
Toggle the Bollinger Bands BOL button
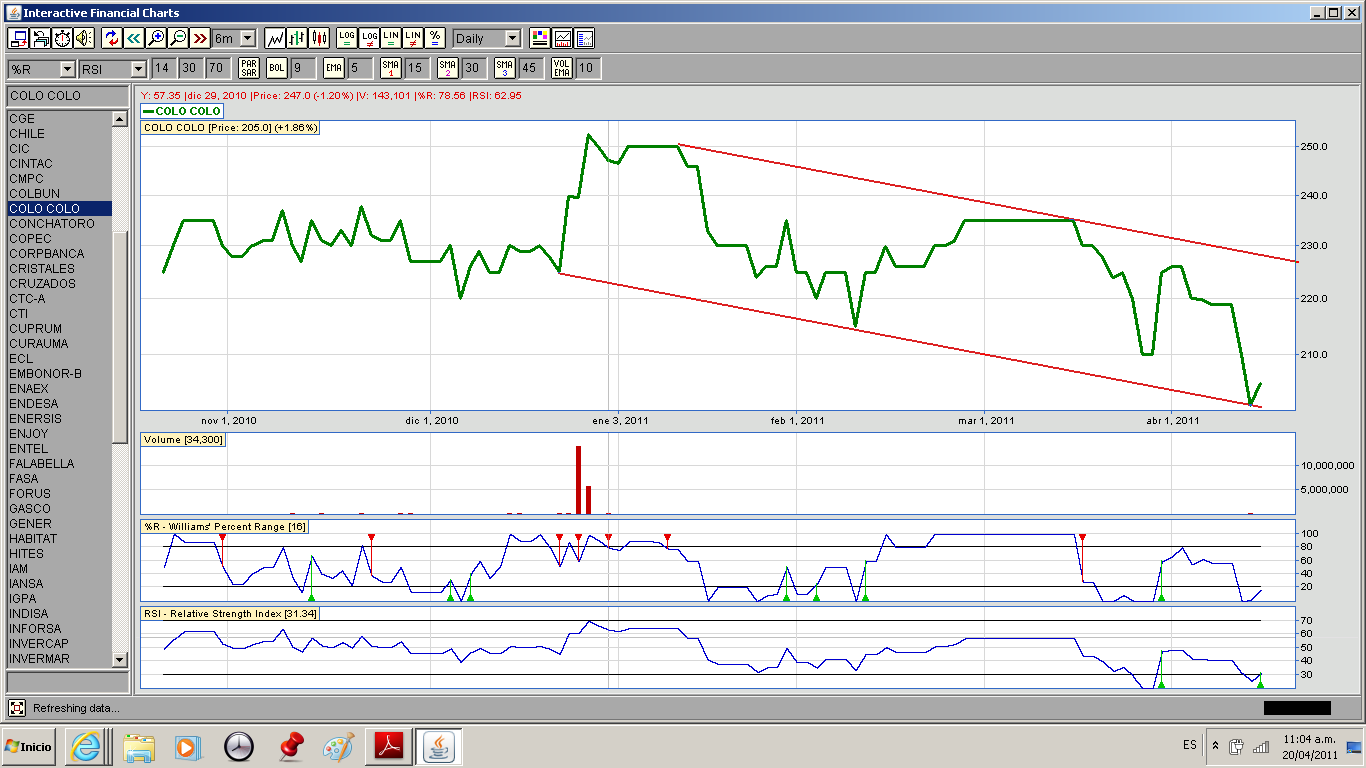point(277,68)
